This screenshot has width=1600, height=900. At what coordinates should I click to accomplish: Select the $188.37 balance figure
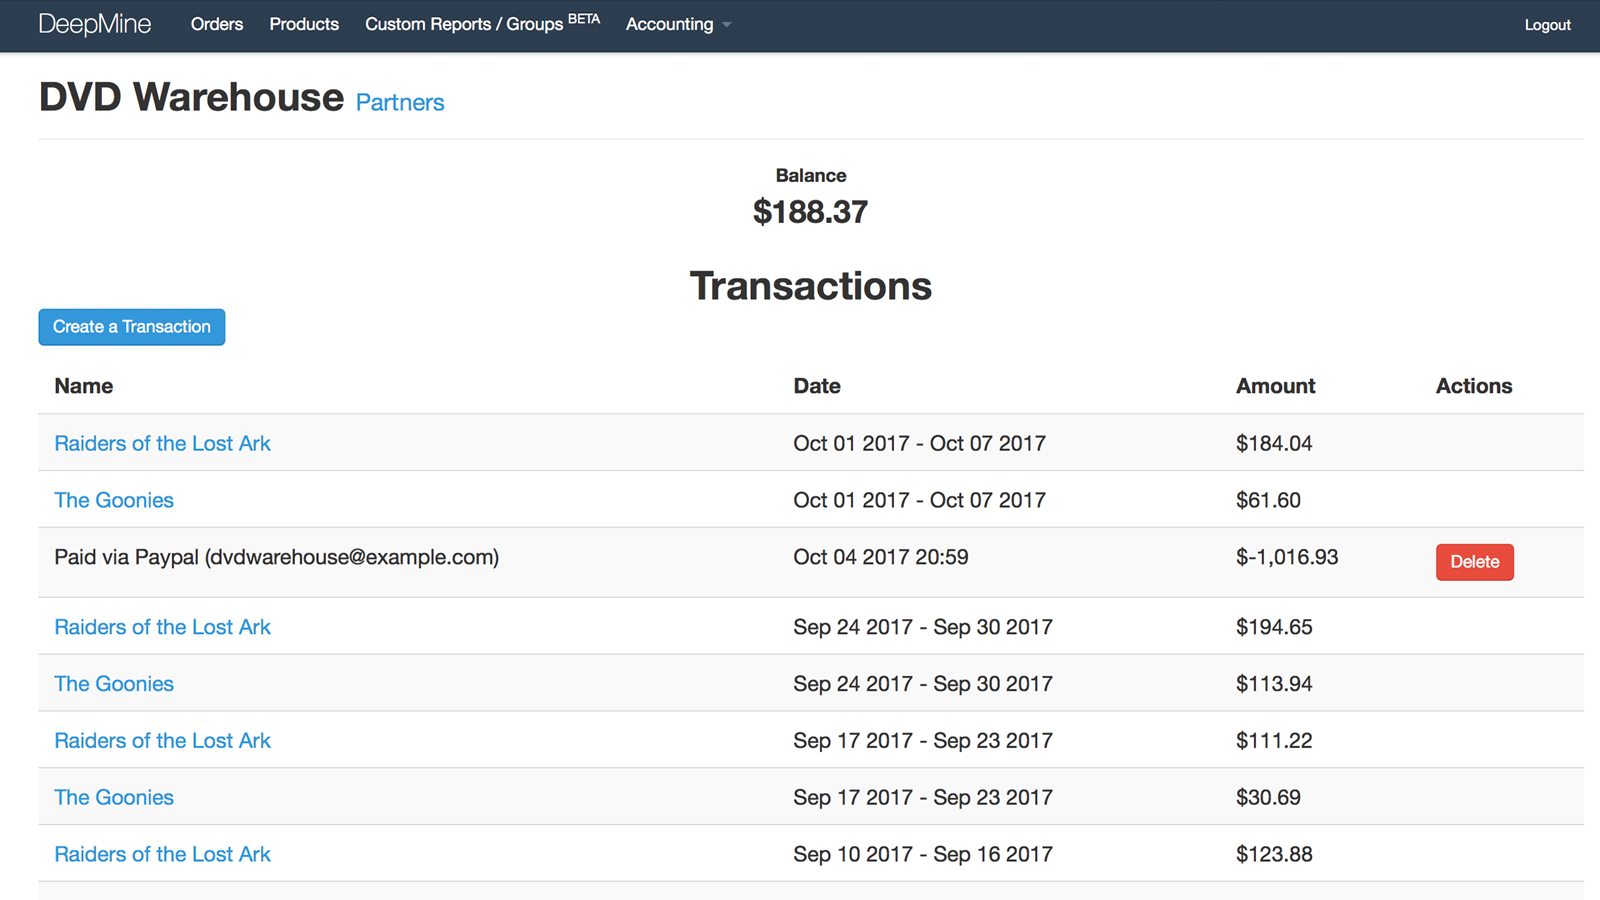pos(810,212)
